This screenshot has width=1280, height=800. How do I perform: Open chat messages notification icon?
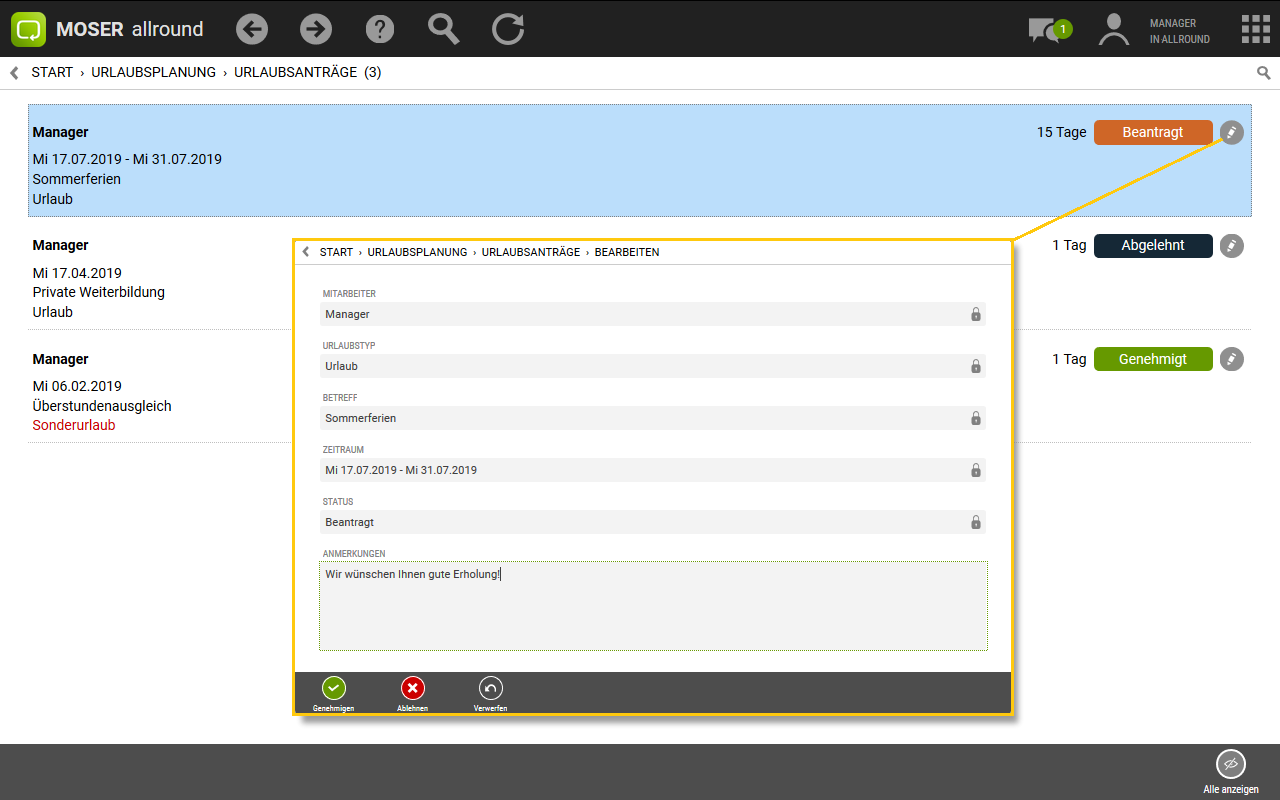pyautogui.click(x=1046, y=30)
